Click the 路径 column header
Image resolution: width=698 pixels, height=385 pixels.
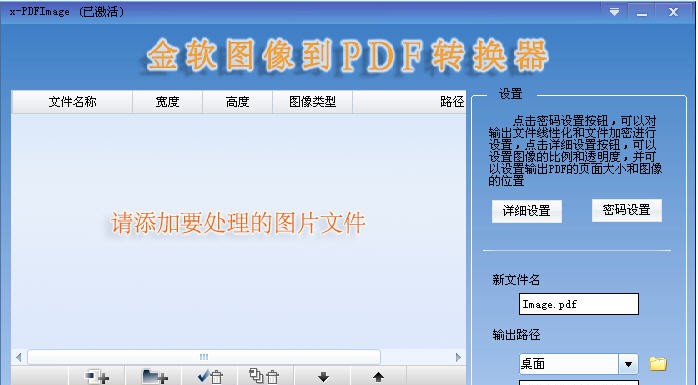(409, 102)
